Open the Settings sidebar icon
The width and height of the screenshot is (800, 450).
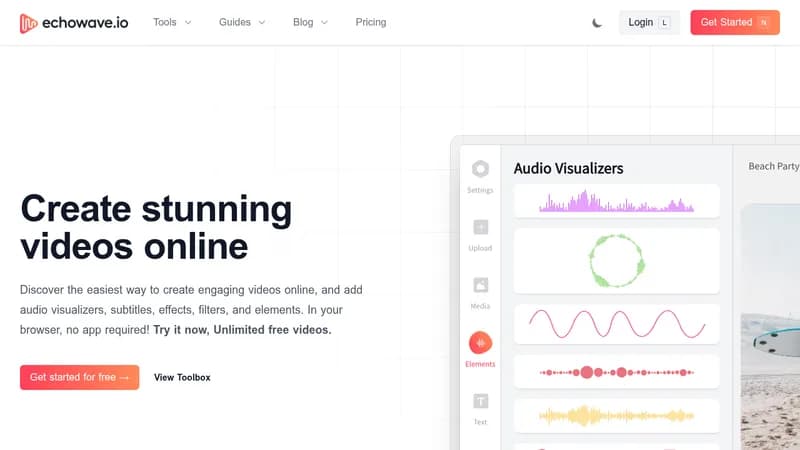point(480,177)
